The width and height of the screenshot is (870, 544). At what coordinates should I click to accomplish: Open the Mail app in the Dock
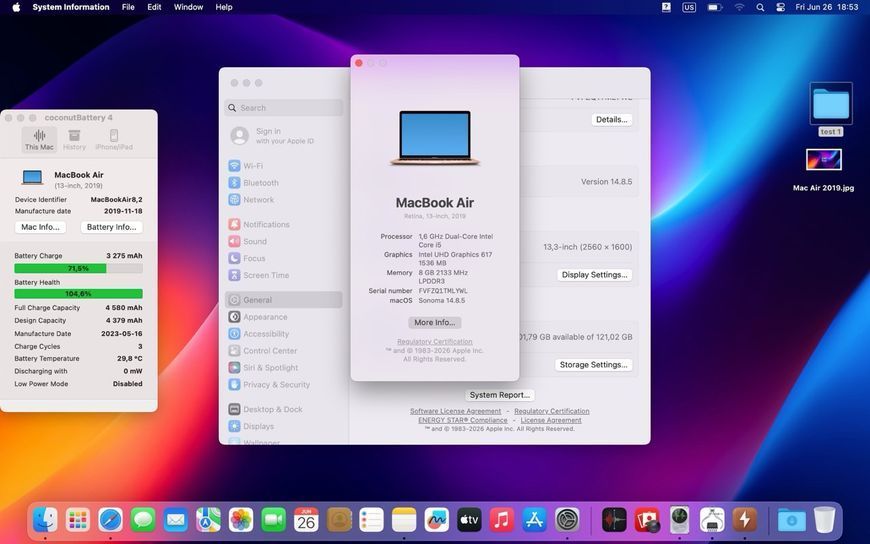(176, 520)
